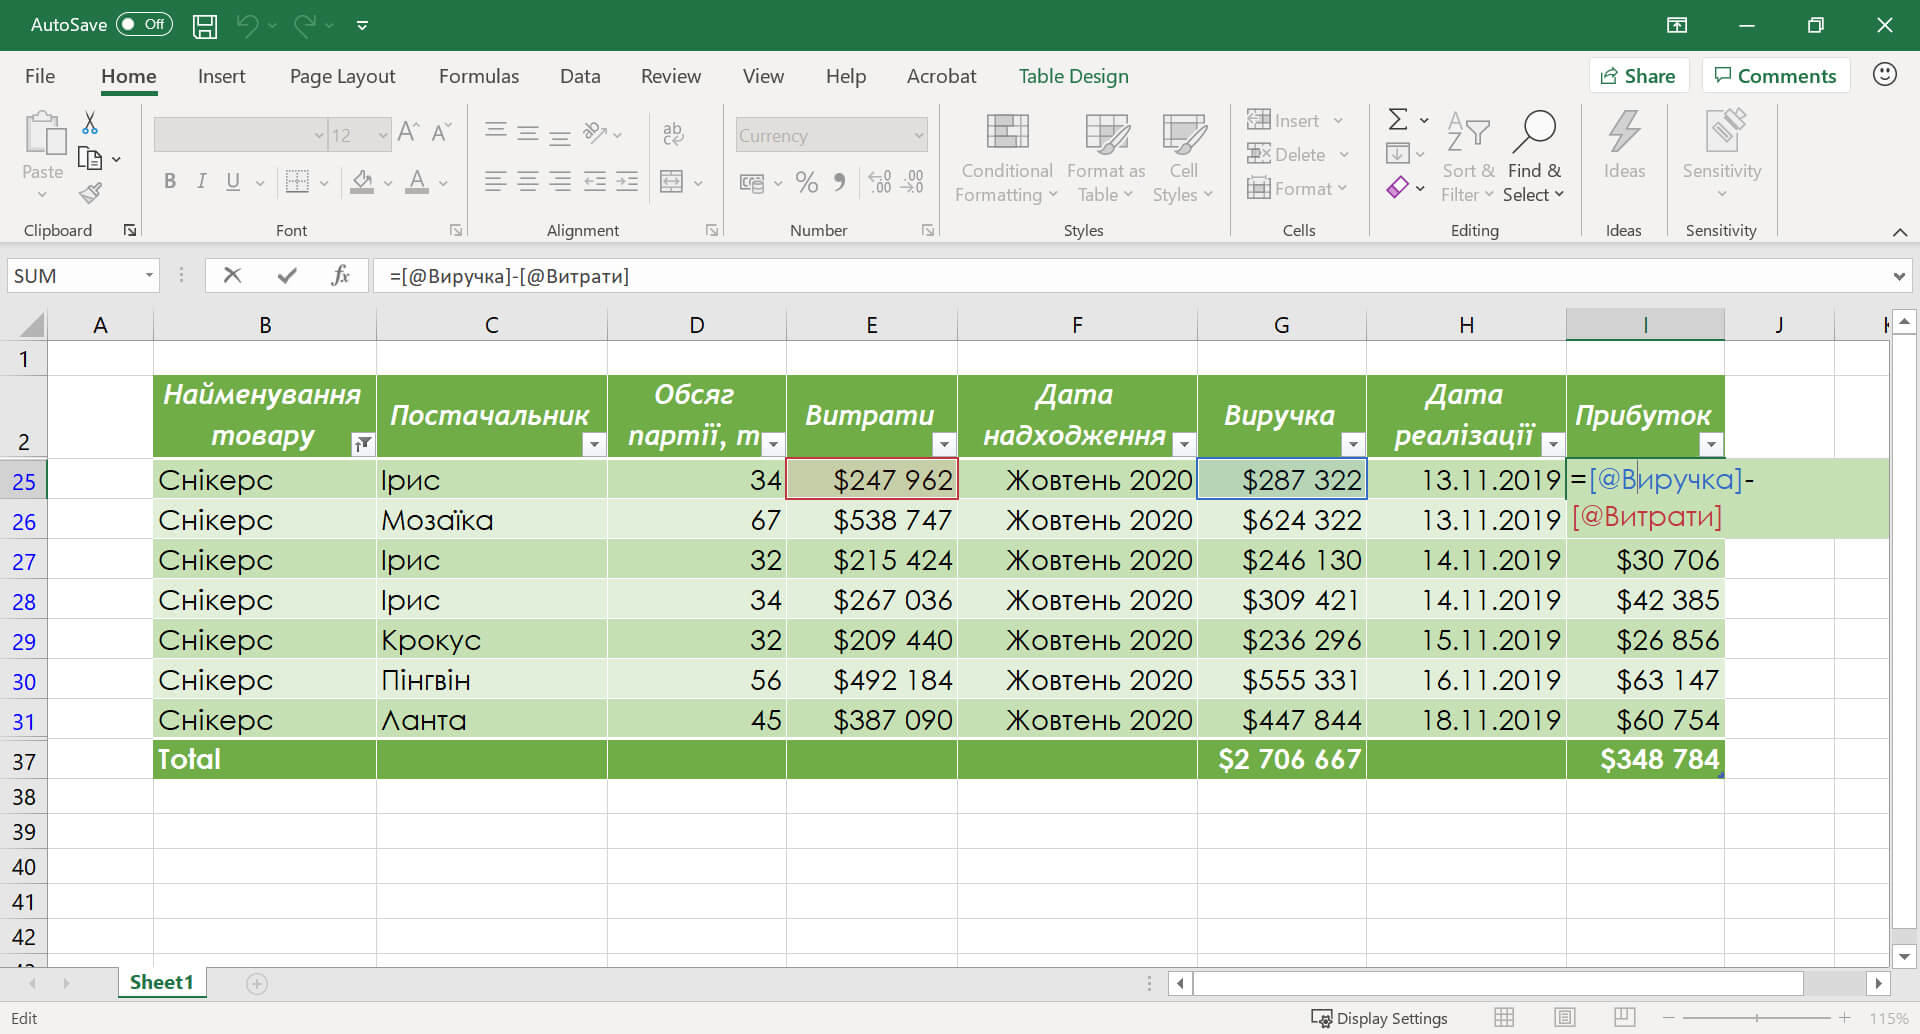Screen dimensions: 1920x1034
Task: Click the Format Painter brush icon
Action: (91, 193)
